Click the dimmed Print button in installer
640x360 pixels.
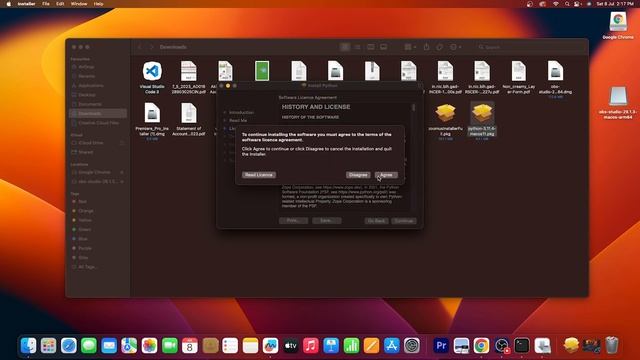[x=293, y=220]
